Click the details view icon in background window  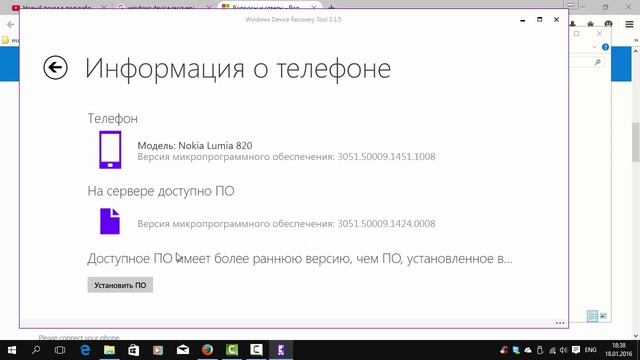[x=592, y=316]
